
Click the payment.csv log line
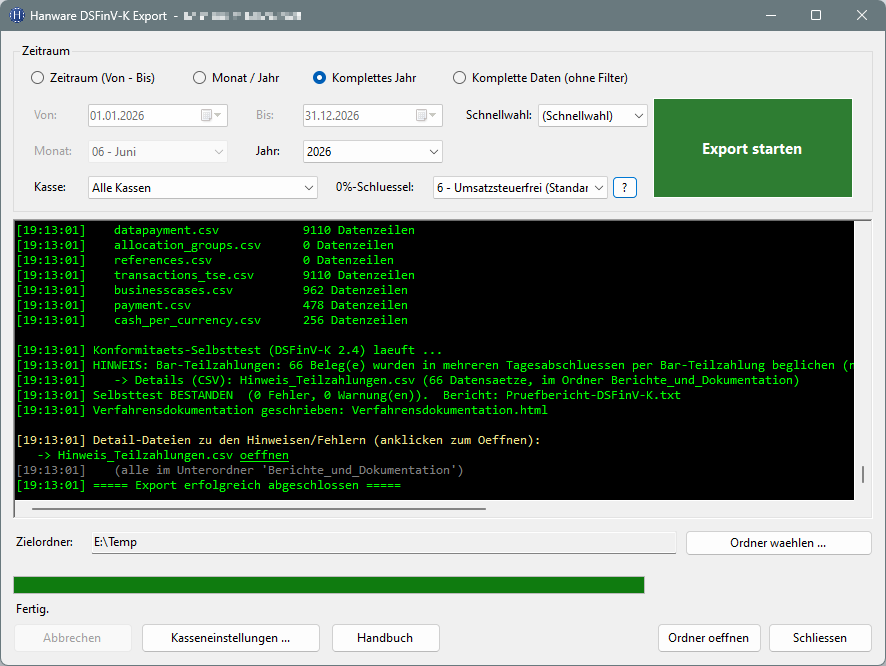coord(212,305)
